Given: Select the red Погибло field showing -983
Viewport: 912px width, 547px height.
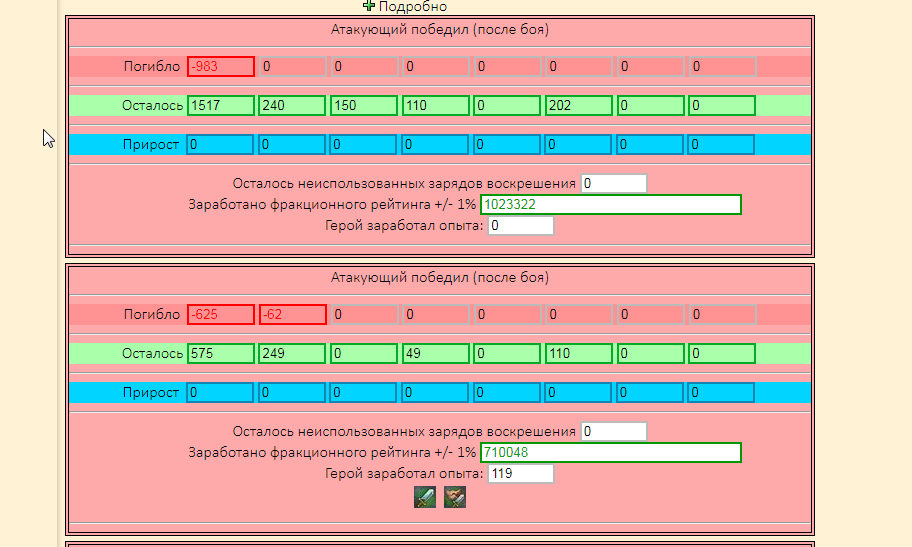Looking at the screenshot, I should coord(221,66).
